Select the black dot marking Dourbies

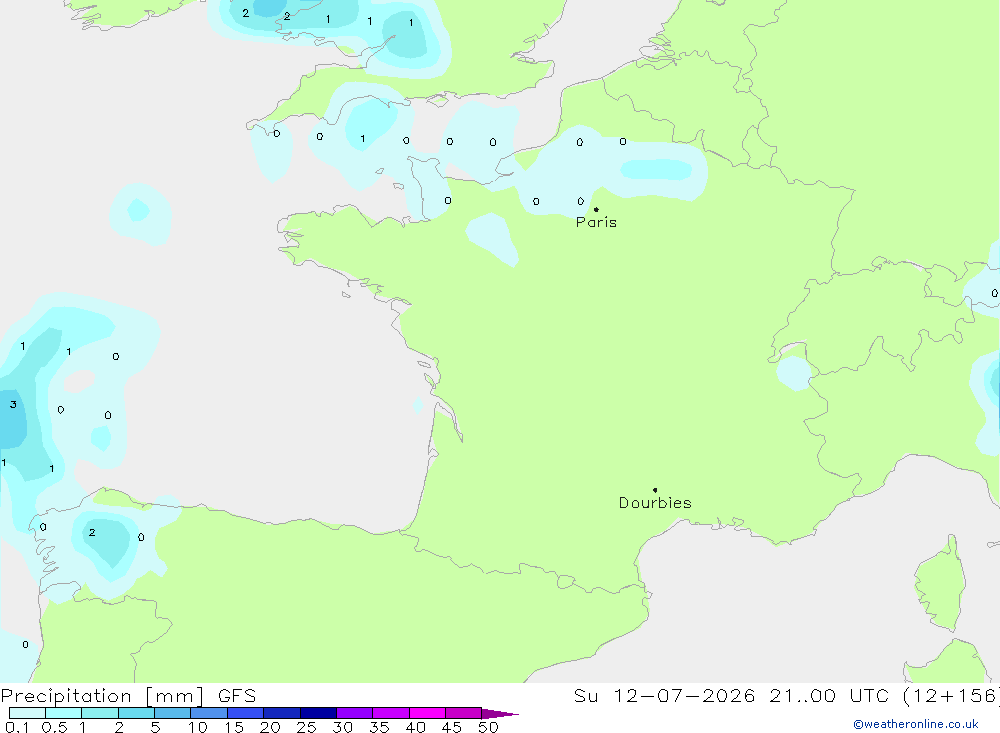(x=655, y=490)
